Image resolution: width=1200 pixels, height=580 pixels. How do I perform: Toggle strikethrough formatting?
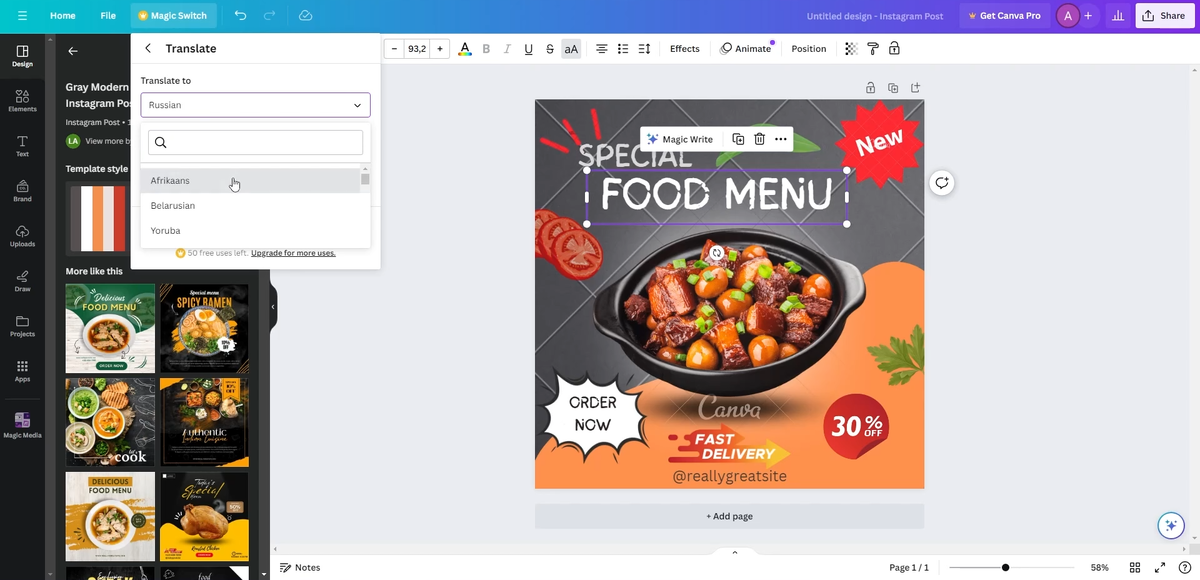[550, 49]
